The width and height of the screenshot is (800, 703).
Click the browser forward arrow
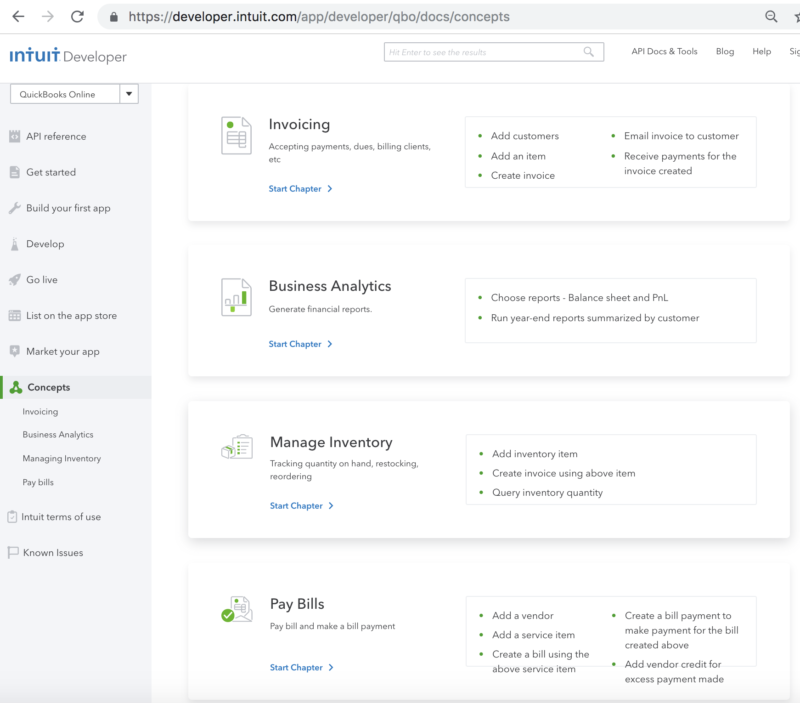coord(47,17)
